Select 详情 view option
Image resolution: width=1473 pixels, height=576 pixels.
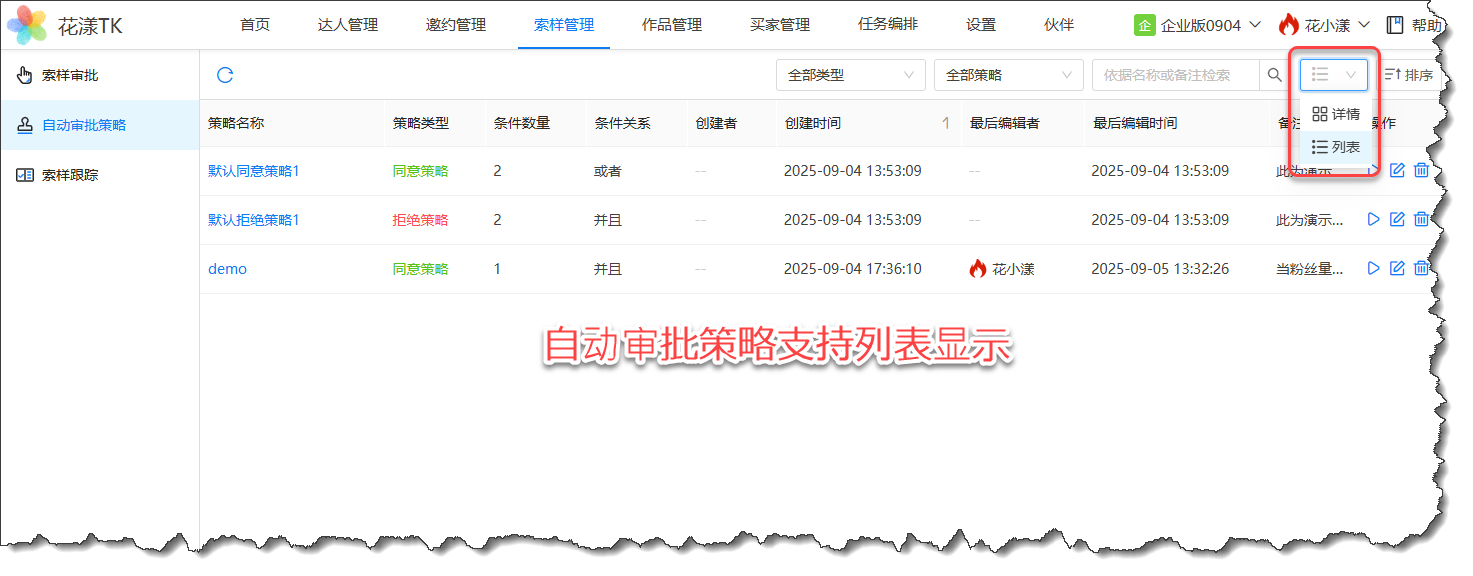pyautogui.click(x=1336, y=114)
